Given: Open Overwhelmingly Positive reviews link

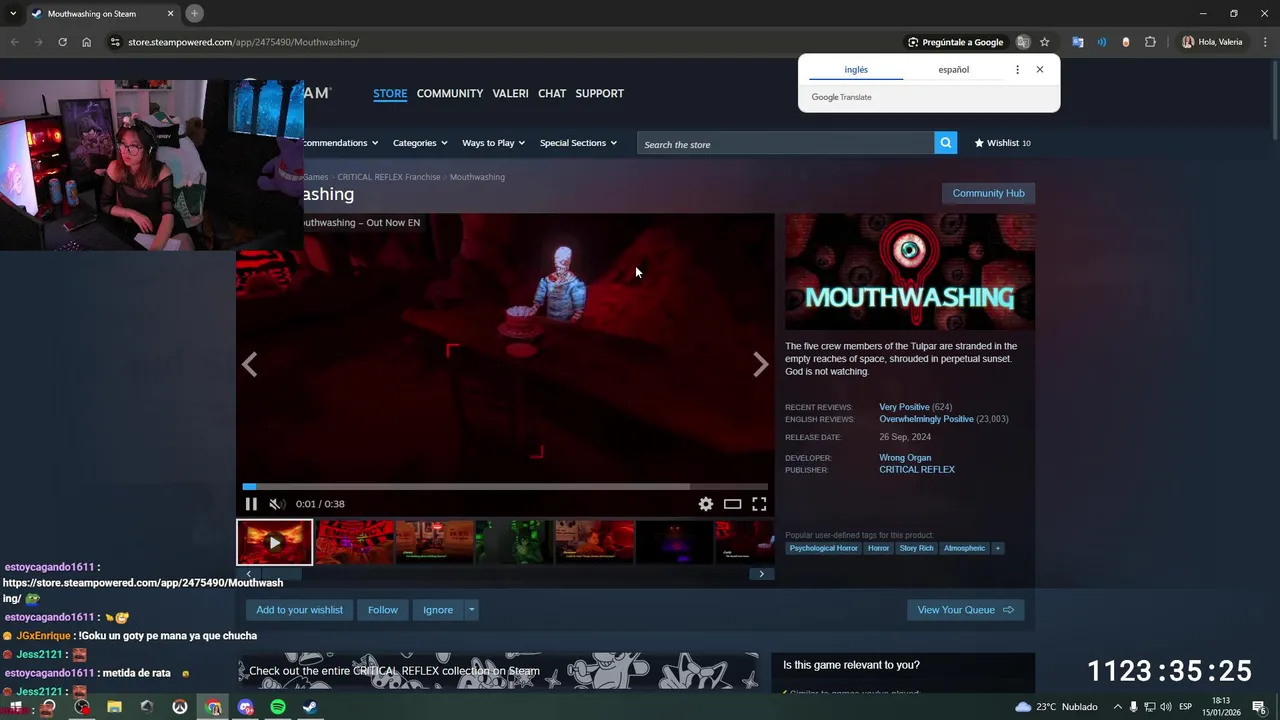Looking at the screenshot, I should point(926,419).
